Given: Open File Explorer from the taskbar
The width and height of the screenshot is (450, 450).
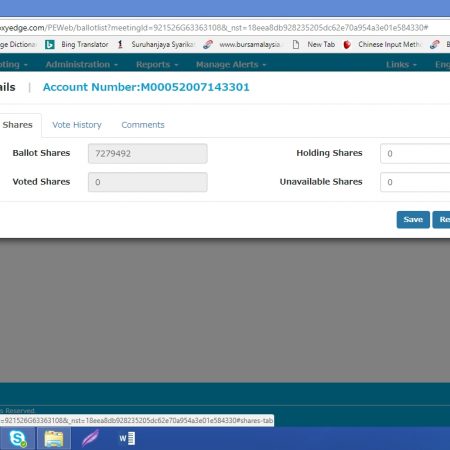Looking at the screenshot, I should [x=54, y=438].
